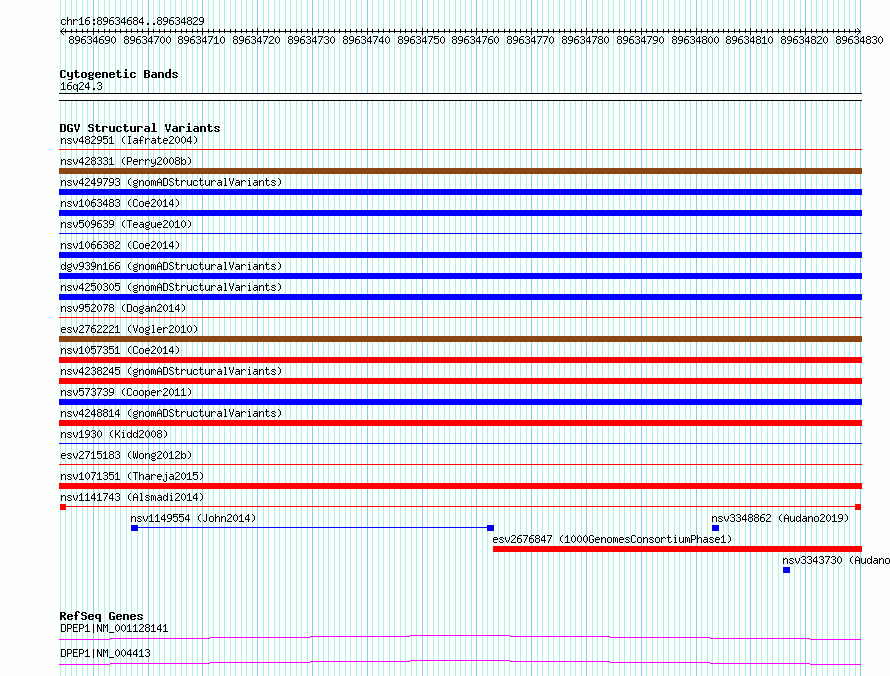Select the red bar below nsv4248814
The width and height of the screenshot is (890, 676).
pyautogui.click(x=460, y=423)
